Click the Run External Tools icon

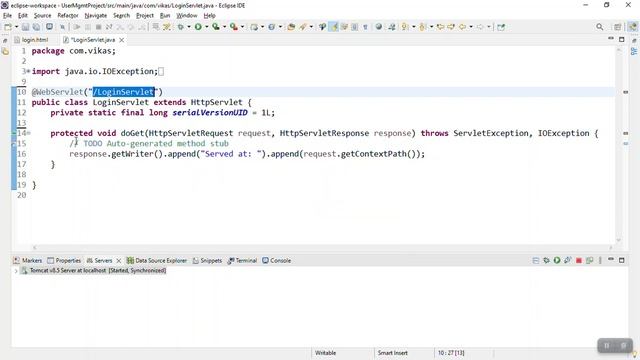234,27
